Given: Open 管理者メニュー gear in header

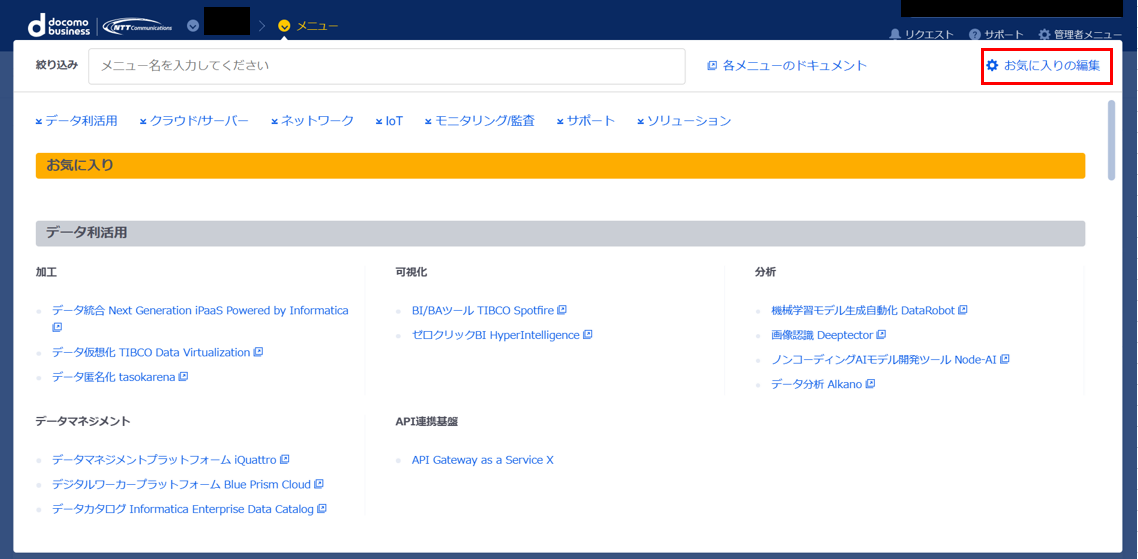Looking at the screenshot, I should point(1044,34).
